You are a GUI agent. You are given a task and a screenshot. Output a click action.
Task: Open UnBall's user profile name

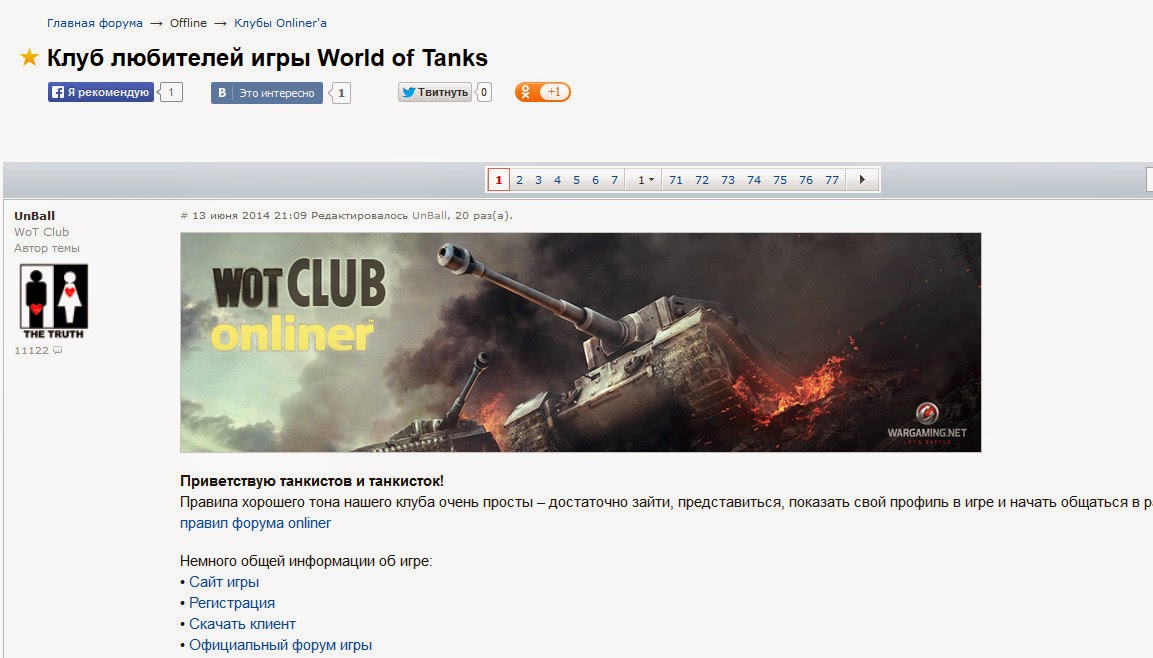coord(35,215)
